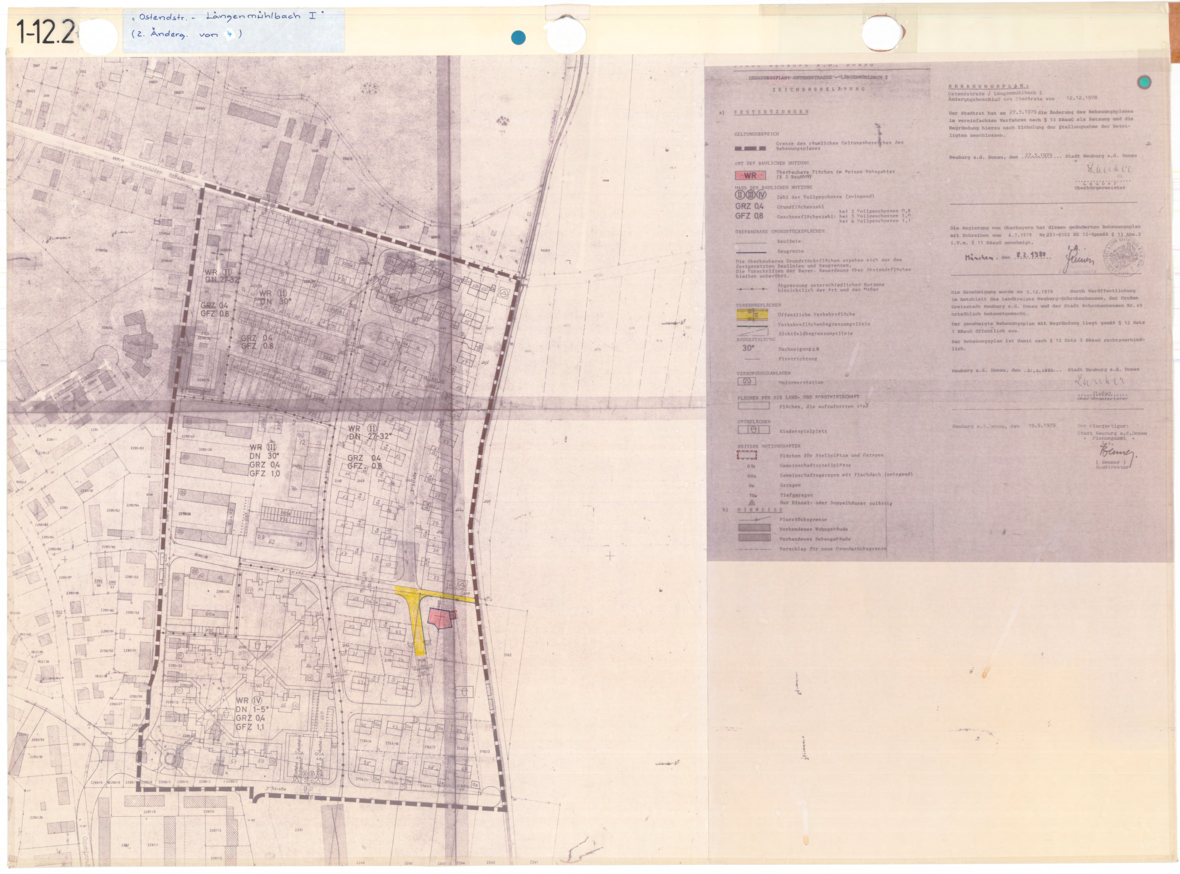Click the 'FESTSETZUNGEN' legend heading
Screen dimensions: 1180x874
771,112
